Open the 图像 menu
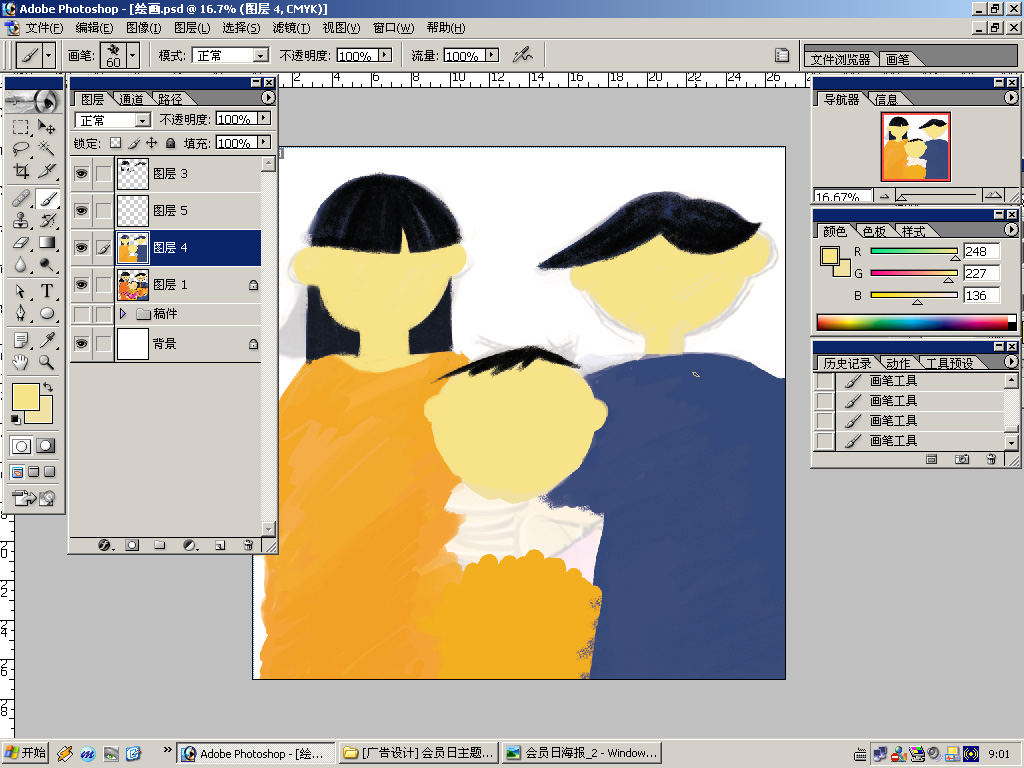Screen dimensions: 1024x768 pyautogui.click(x=143, y=27)
